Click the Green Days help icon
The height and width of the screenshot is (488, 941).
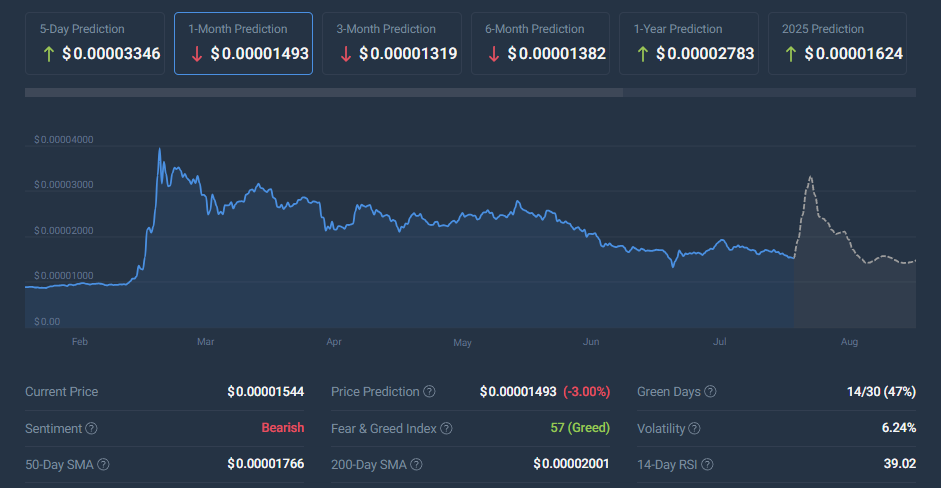(x=710, y=391)
